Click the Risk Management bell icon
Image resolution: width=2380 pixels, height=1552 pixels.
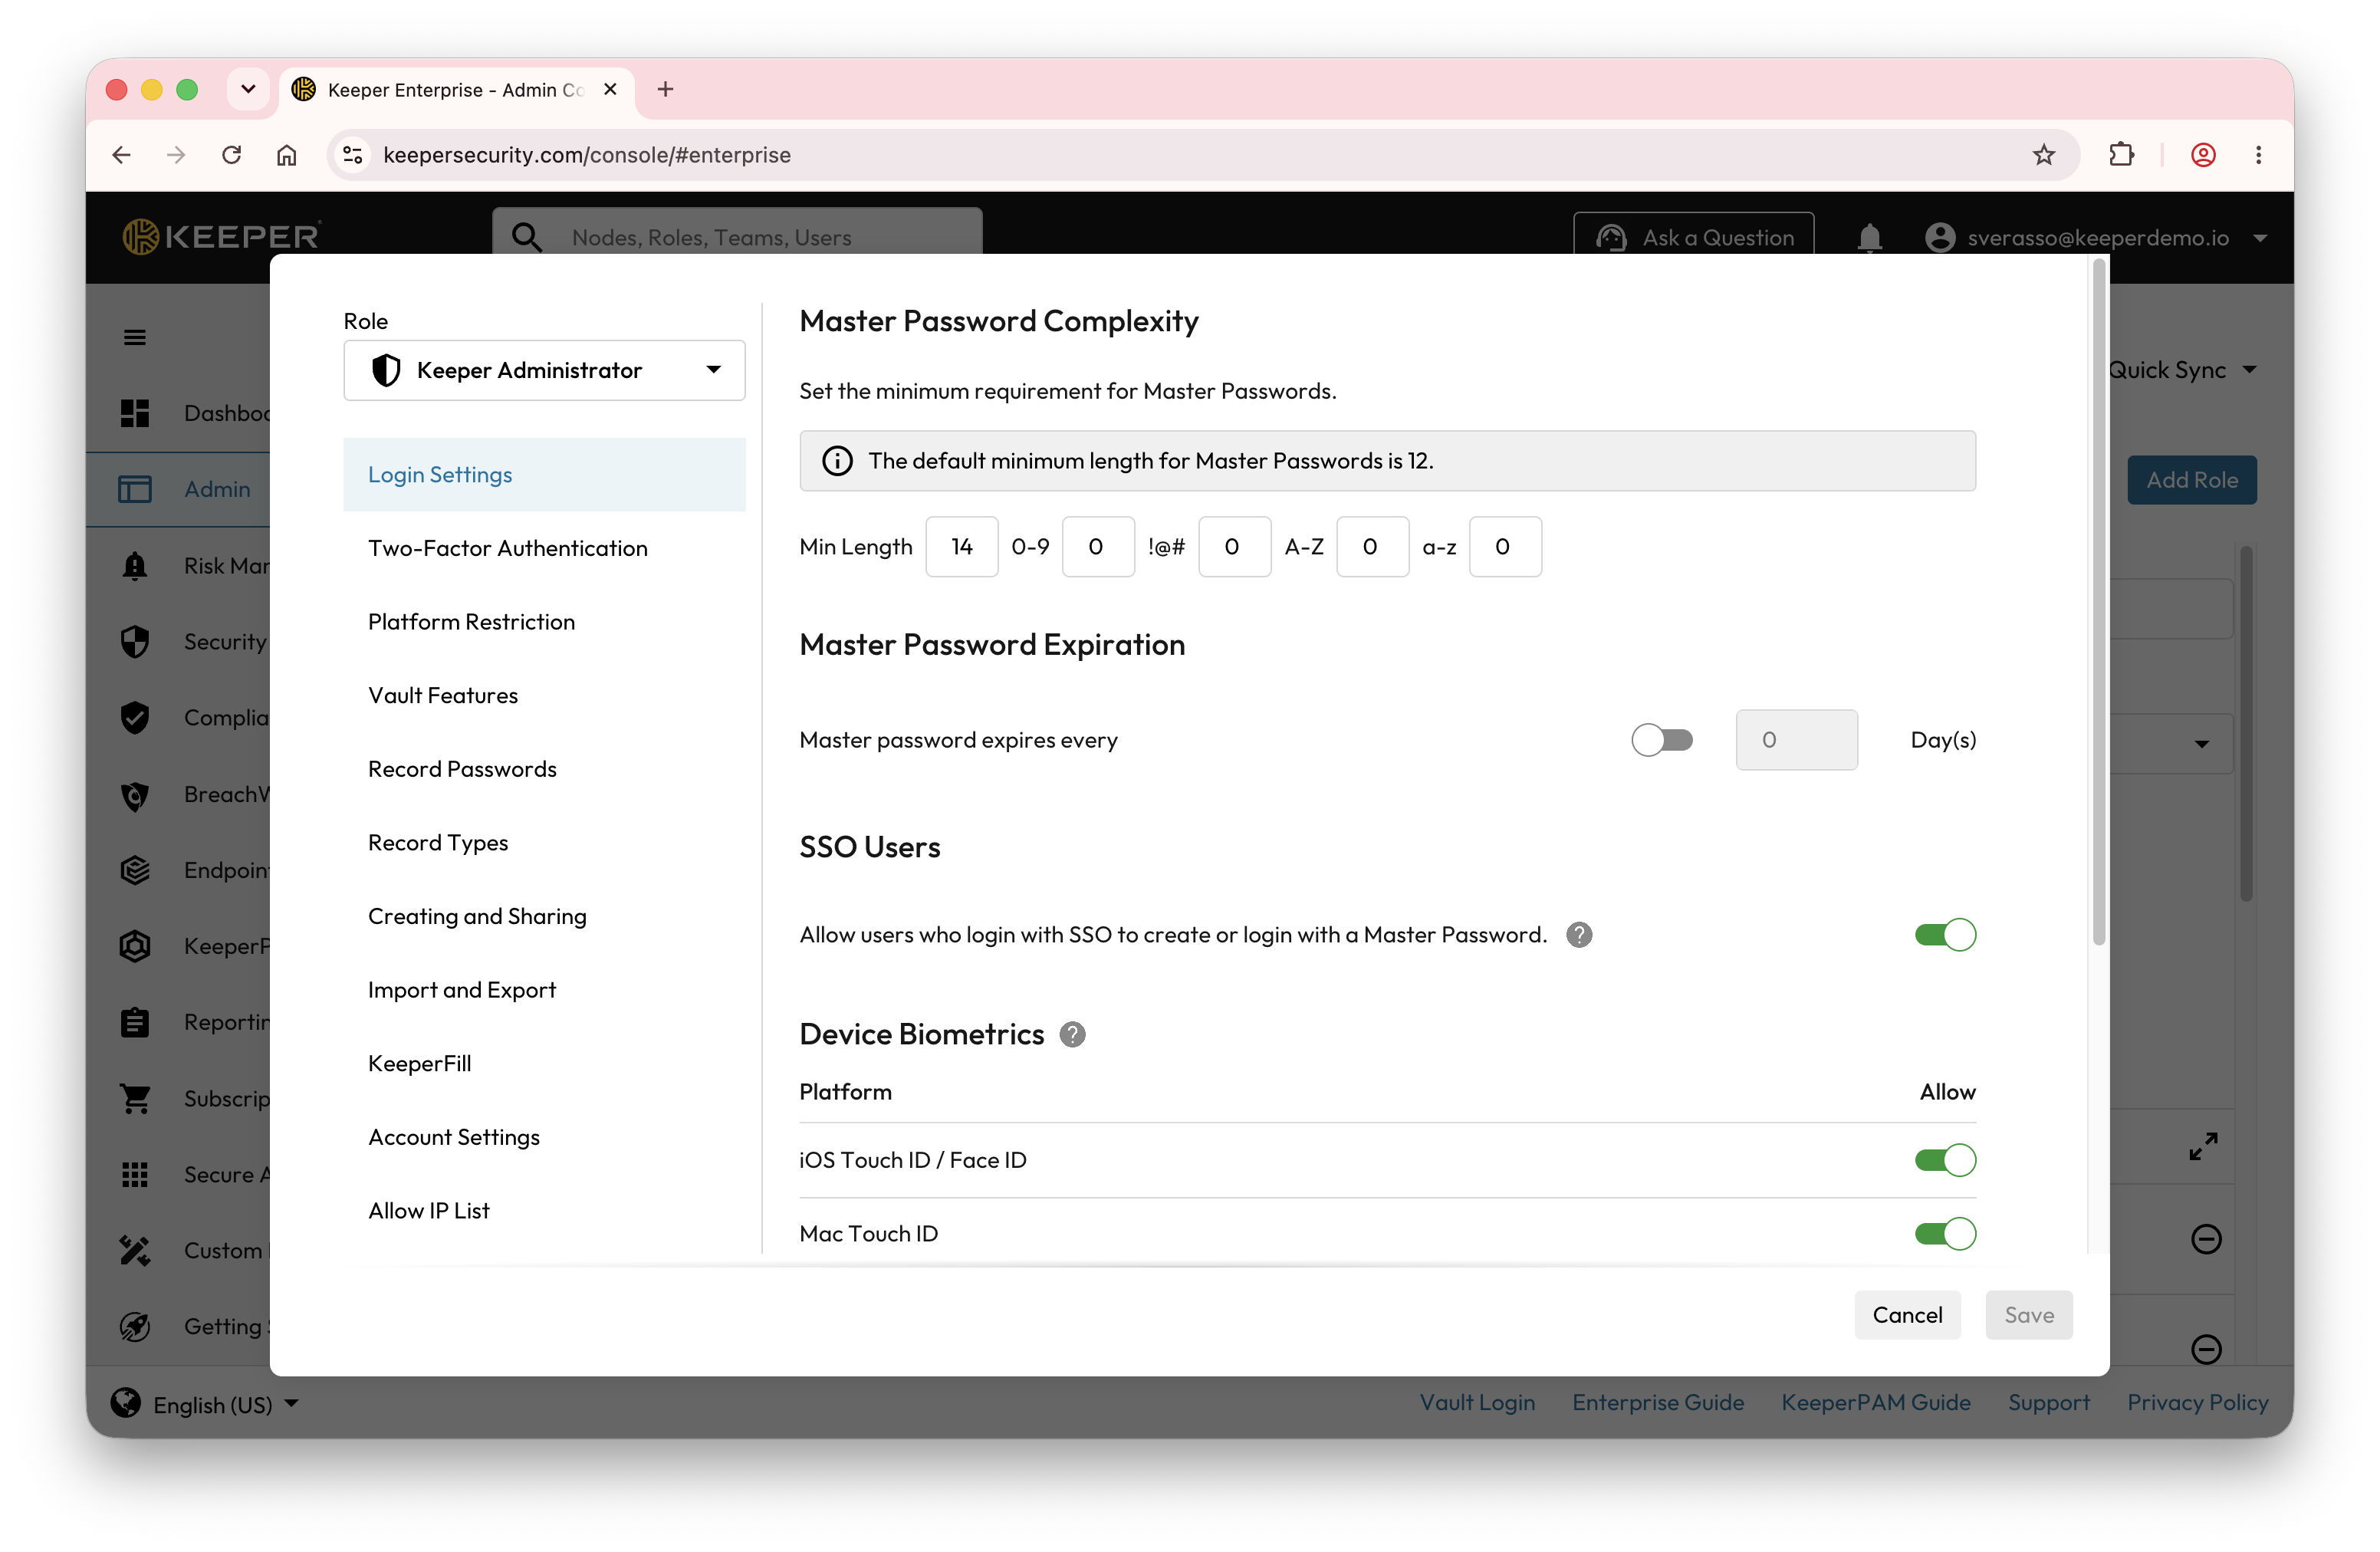tap(135, 566)
